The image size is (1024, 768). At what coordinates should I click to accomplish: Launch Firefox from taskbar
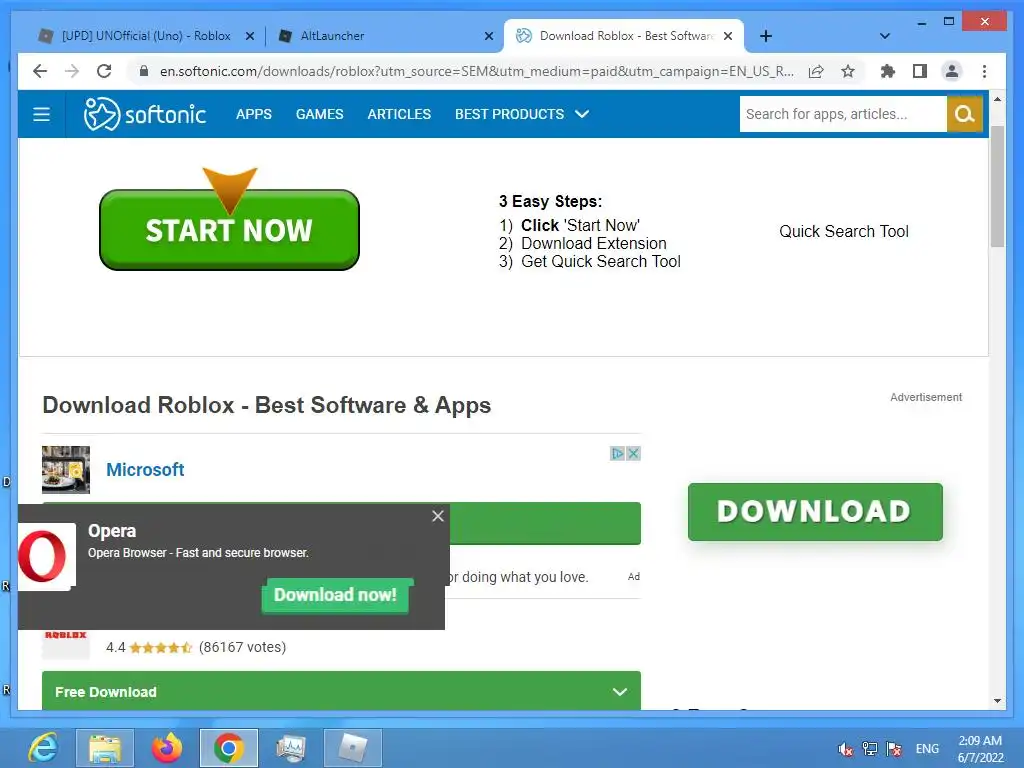click(x=167, y=748)
